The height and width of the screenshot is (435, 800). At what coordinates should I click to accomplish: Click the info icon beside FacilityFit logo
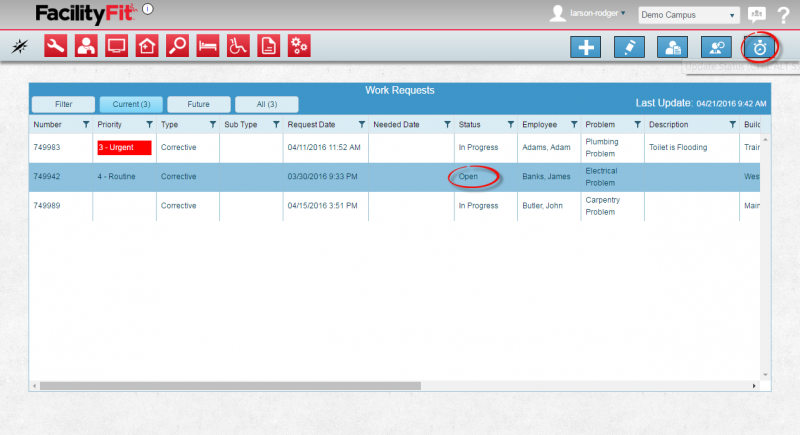pos(148,9)
